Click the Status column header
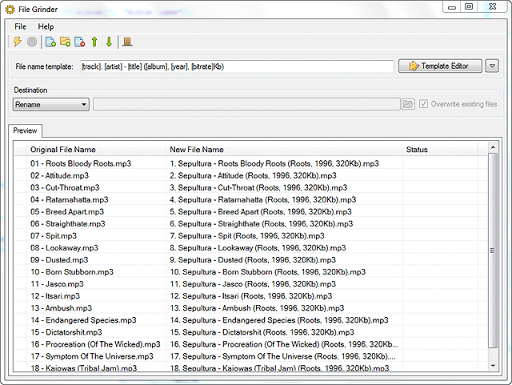 point(440,149)
